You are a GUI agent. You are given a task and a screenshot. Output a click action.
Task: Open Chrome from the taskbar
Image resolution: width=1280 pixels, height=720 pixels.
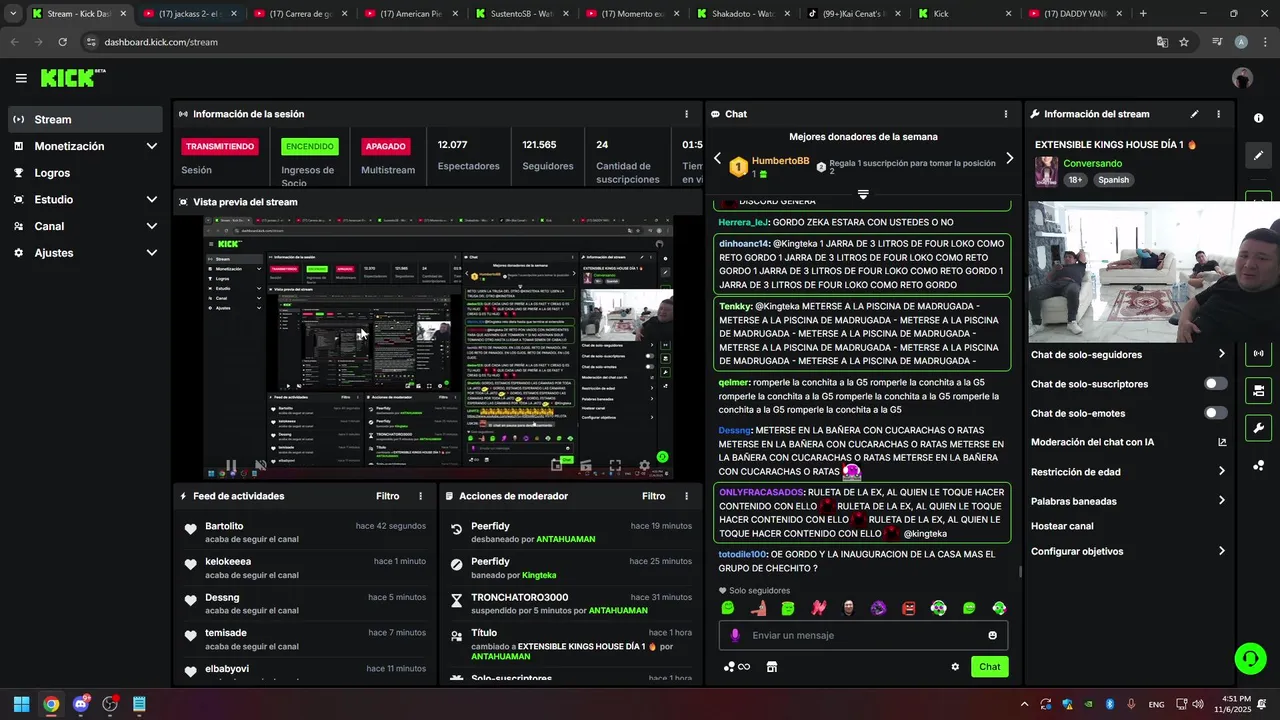[x=51, y=704]
